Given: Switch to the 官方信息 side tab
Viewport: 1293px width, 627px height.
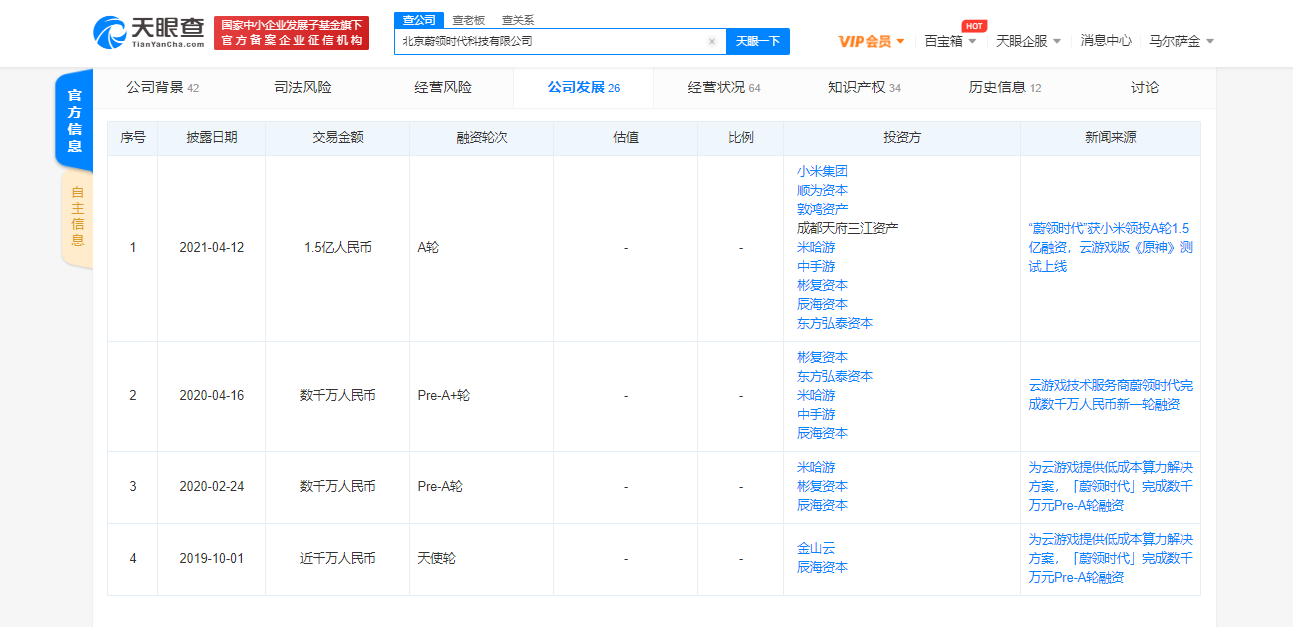Looking at the screenshot, I should pyautogui.click(x=74, y=121).
